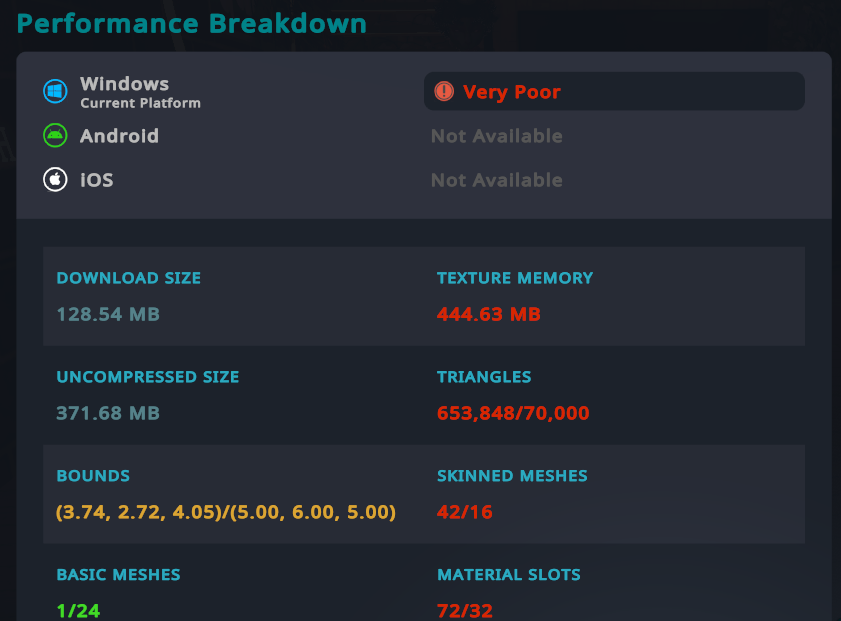
Task: Click the iOS Apple logo icon
Action: coord(55,179)
